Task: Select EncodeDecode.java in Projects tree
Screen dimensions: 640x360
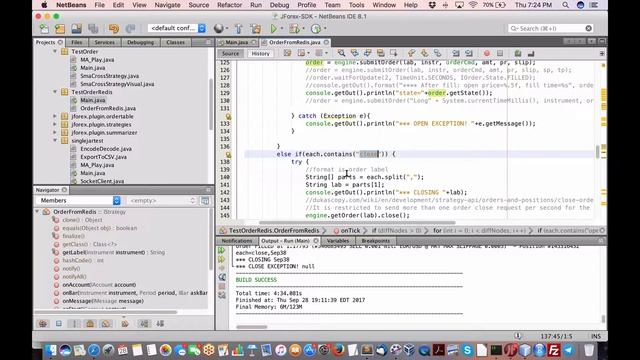Action: (106, 149)
